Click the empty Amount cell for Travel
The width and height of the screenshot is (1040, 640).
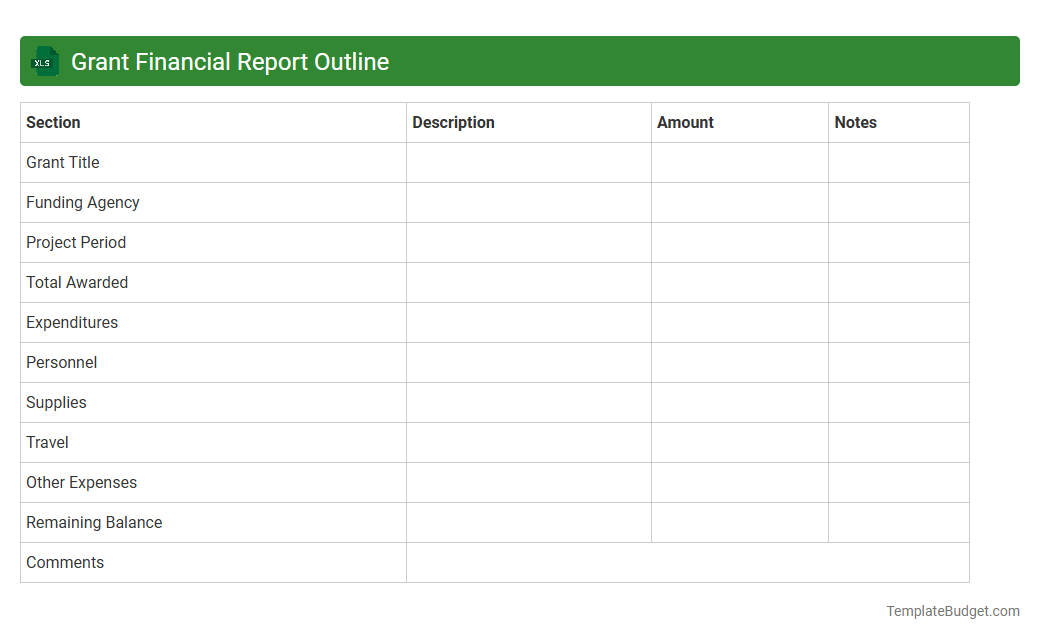tap(739, 442)
